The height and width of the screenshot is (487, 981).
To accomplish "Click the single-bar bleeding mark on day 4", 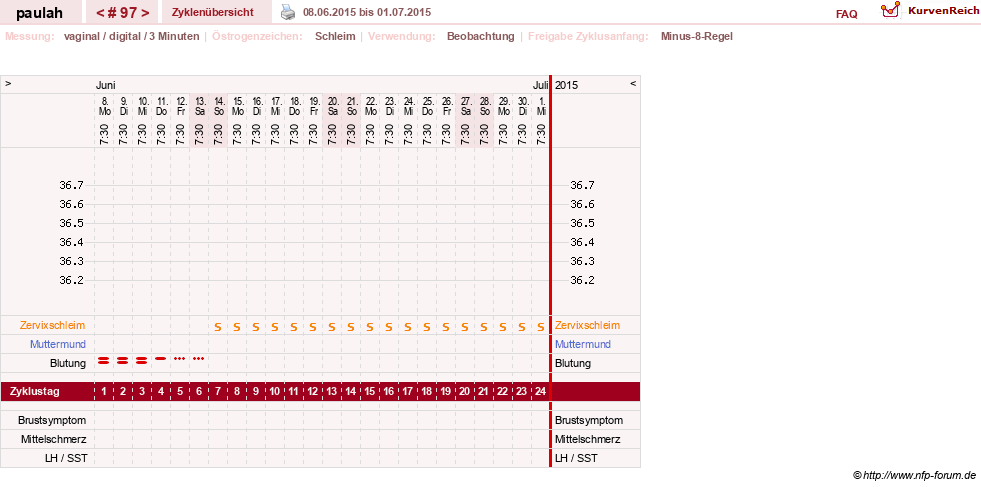I will (161, 359).
